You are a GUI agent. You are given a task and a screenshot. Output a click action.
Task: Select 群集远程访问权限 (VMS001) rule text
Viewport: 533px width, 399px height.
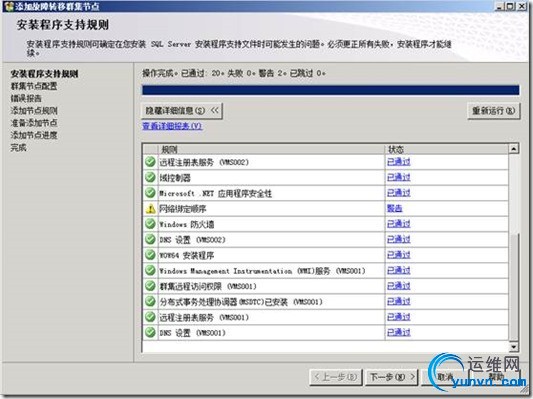point(208,286)
